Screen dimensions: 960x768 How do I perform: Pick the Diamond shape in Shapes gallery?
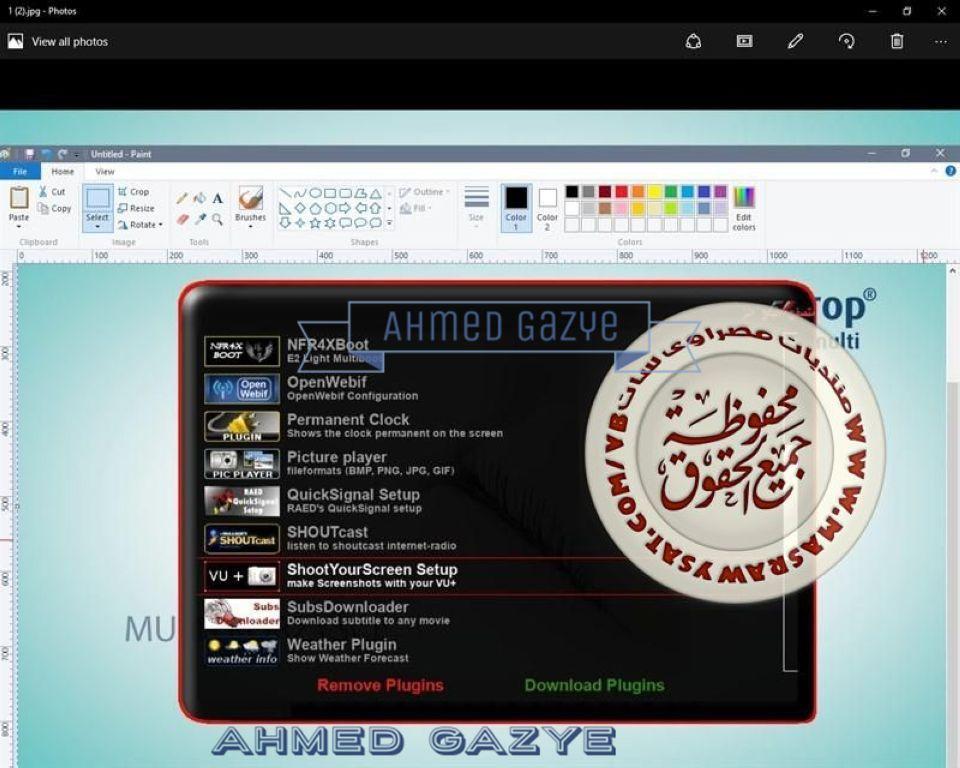[300, 208]
